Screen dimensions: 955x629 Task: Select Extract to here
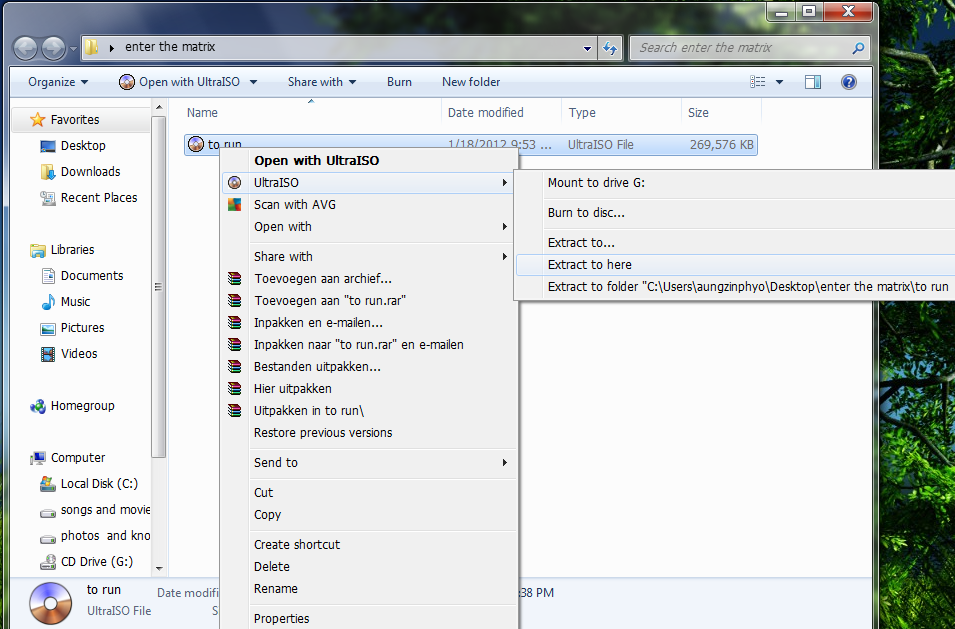coord(736,265)
